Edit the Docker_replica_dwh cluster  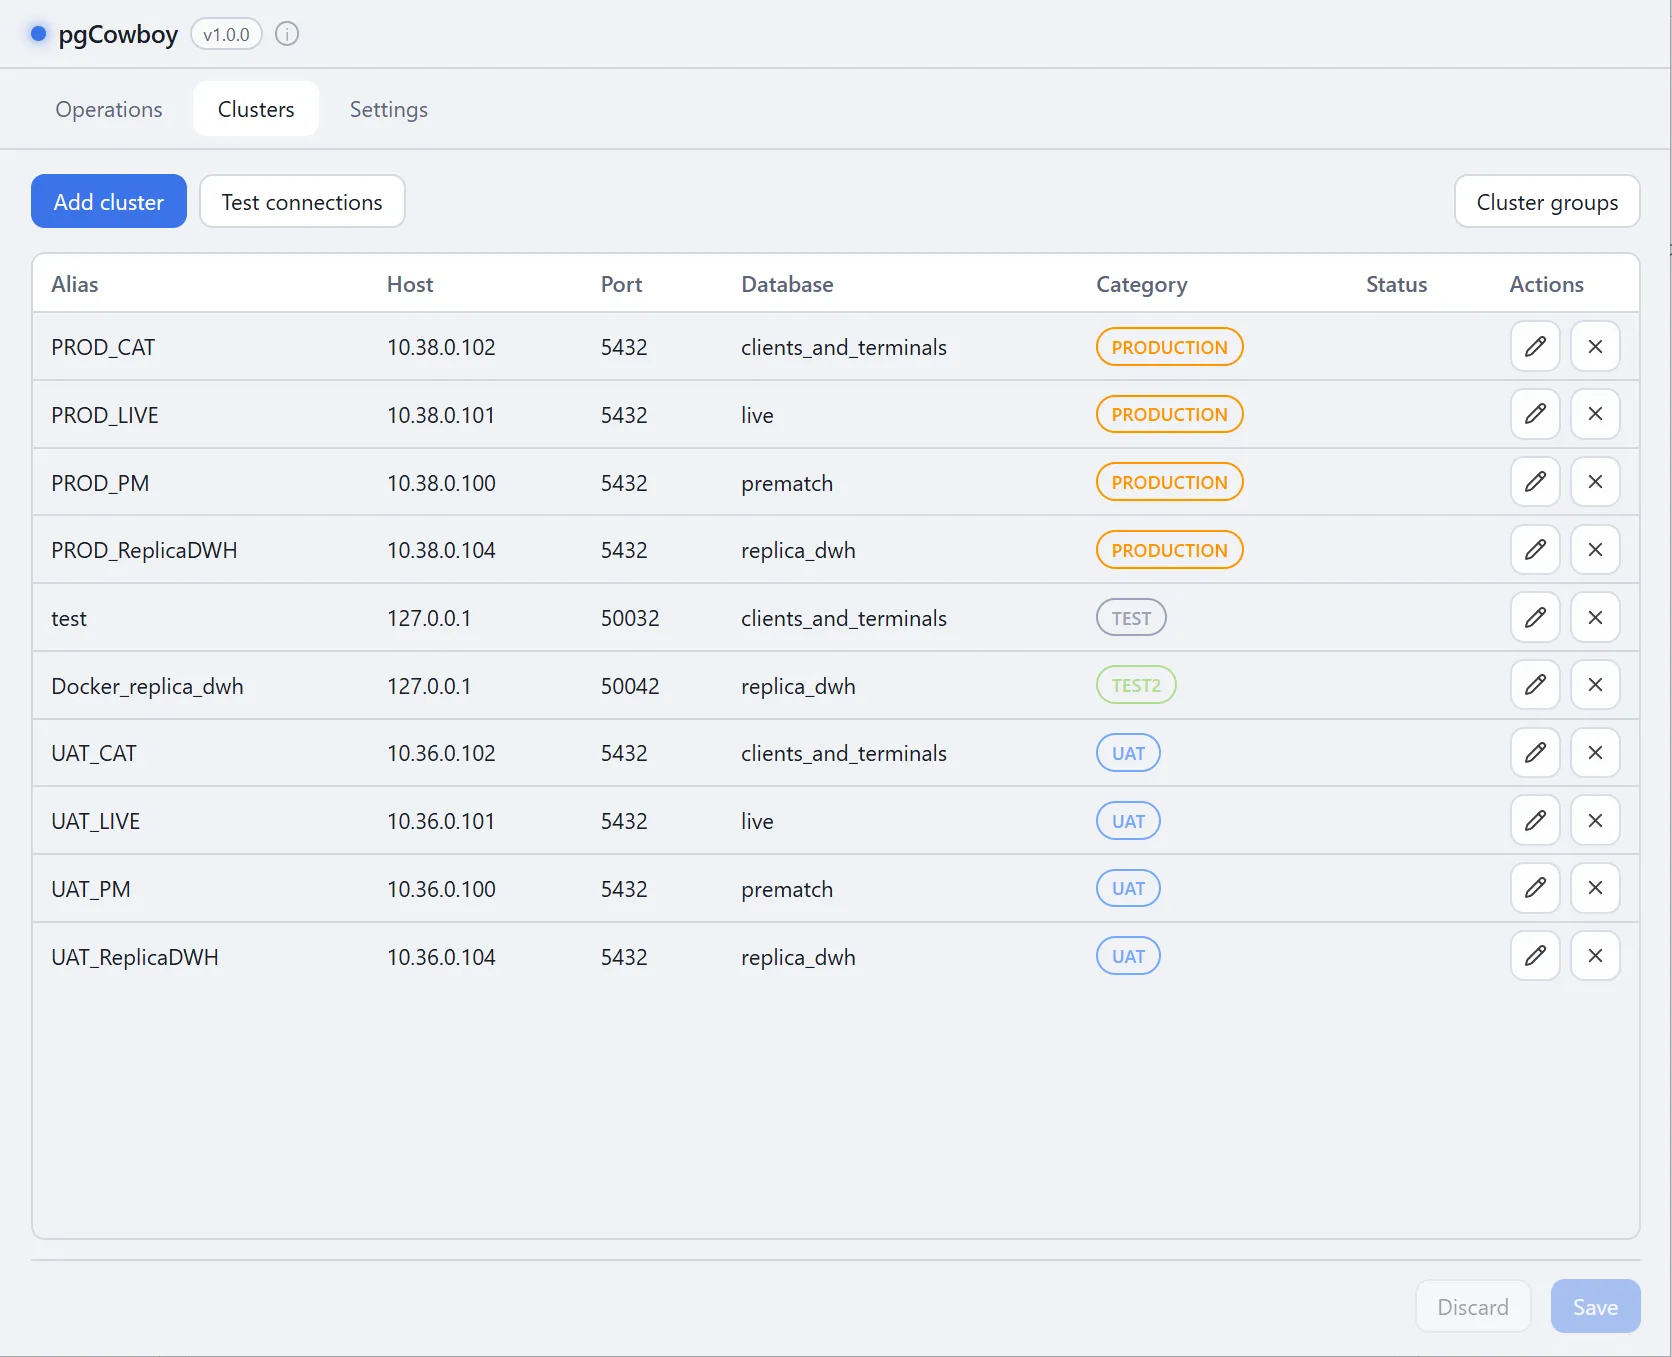click(1535, 685)
